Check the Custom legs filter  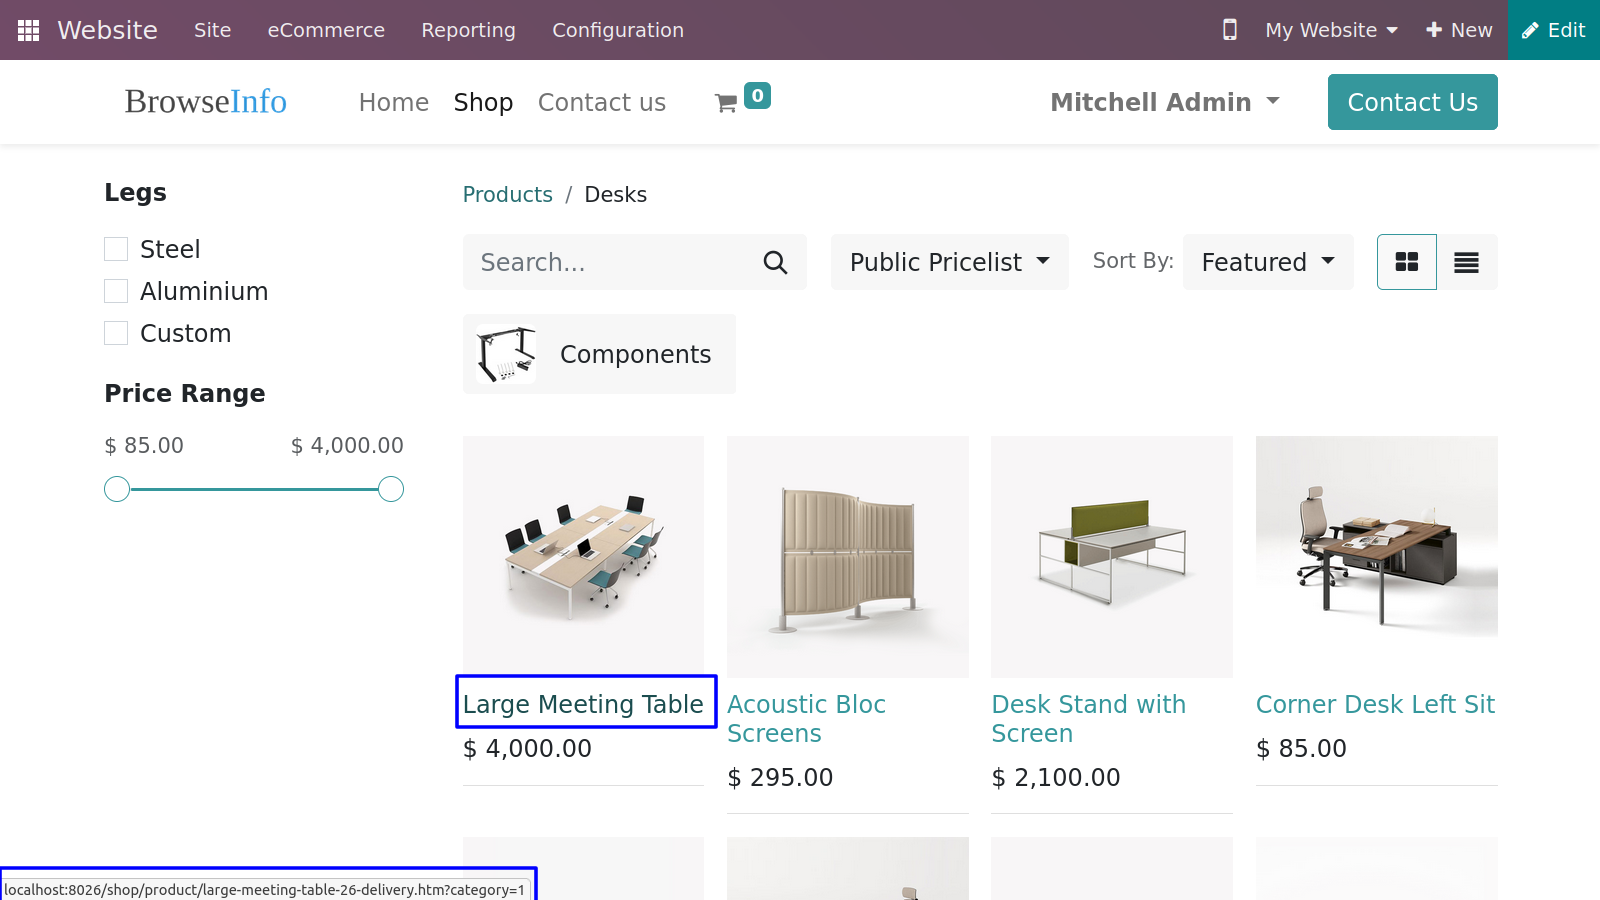tap(116, 333)
